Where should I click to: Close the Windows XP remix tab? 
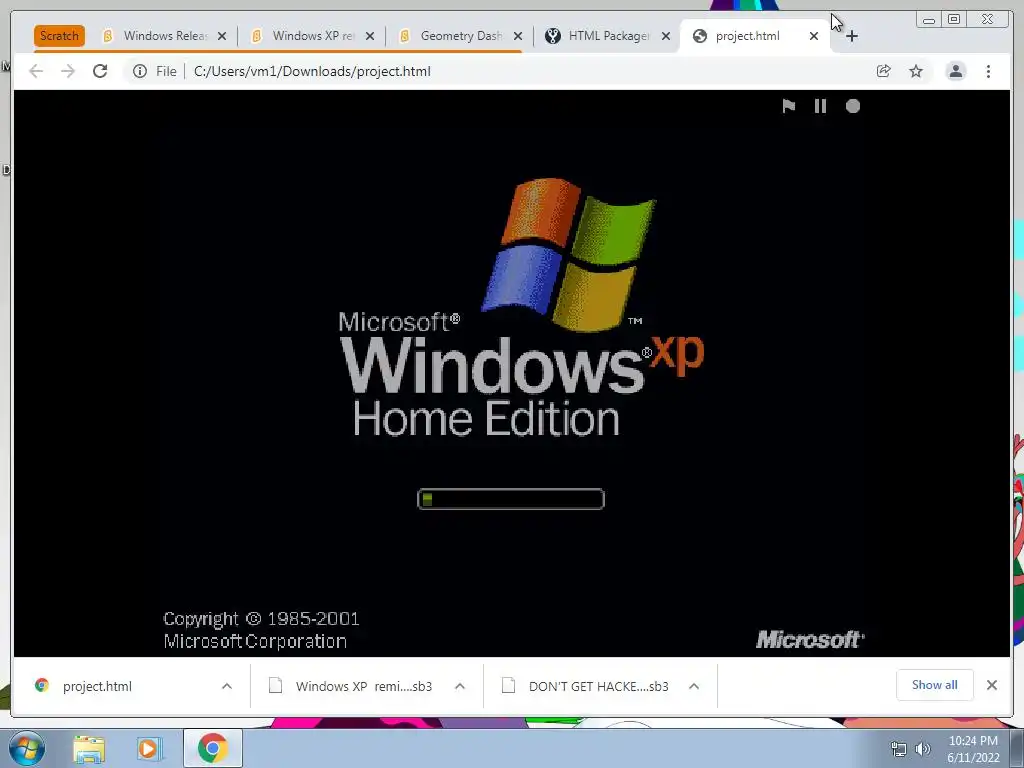click(370, 36)
